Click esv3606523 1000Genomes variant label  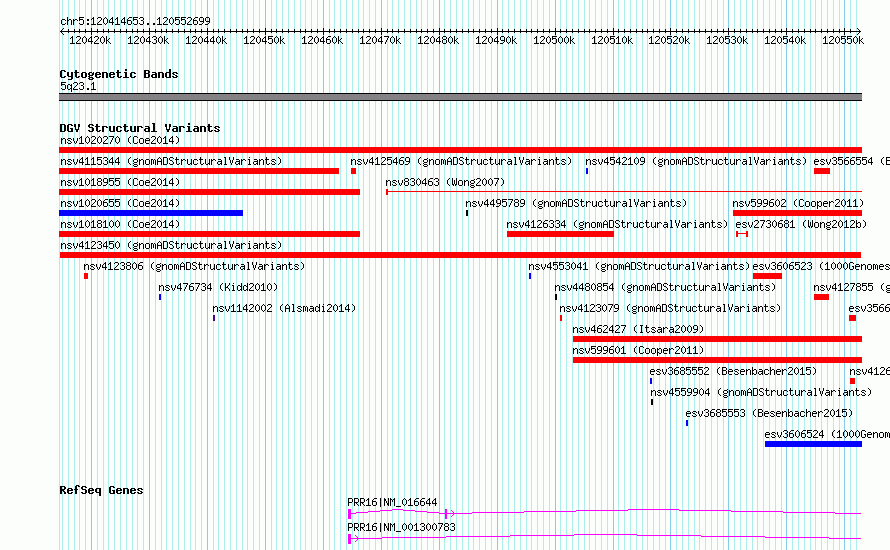(x=821, y=266)
